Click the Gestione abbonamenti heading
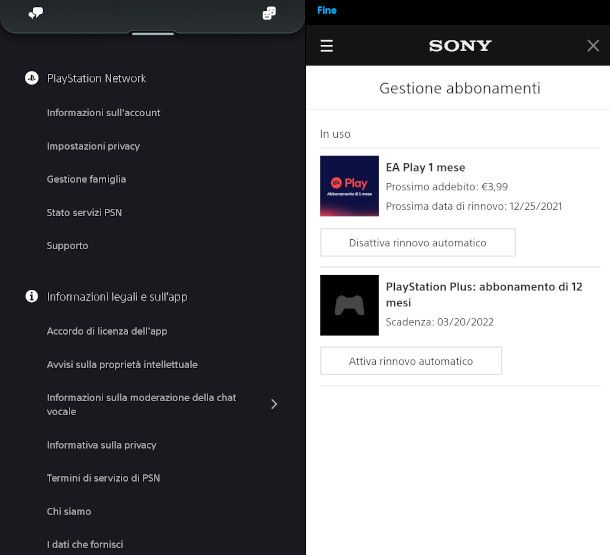Screen dimensions: 610x555 [460, 88]
